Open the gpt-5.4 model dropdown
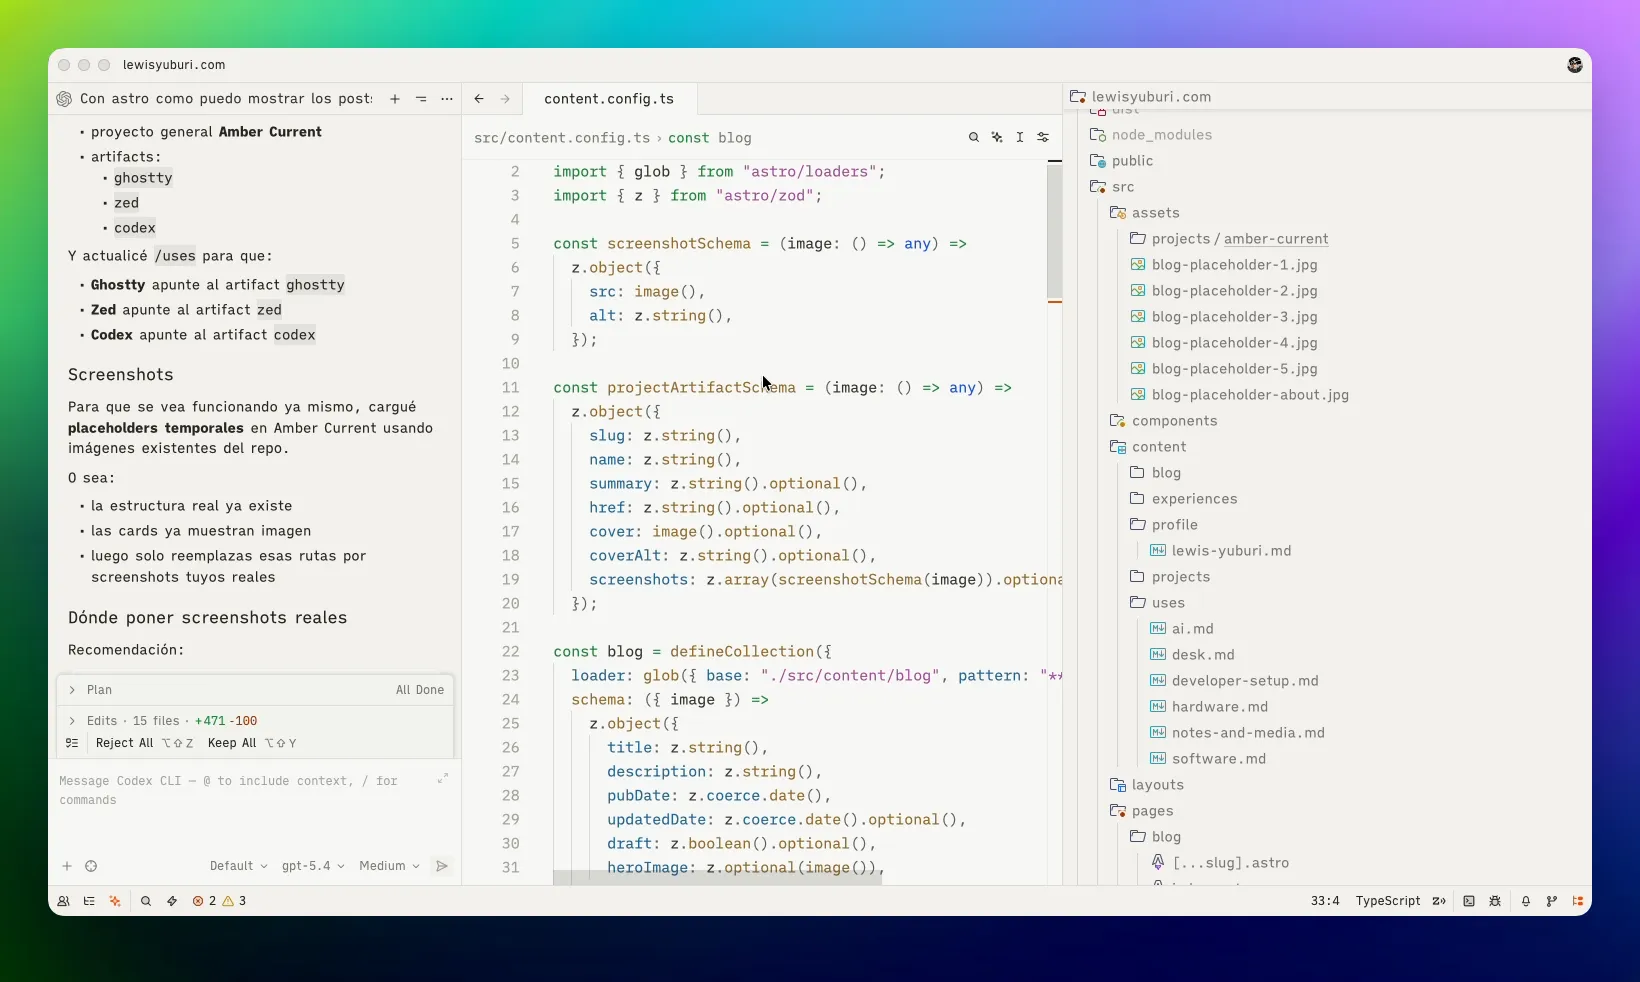Viewport: 1640px width, 982px height. click(x=312, y=866)
